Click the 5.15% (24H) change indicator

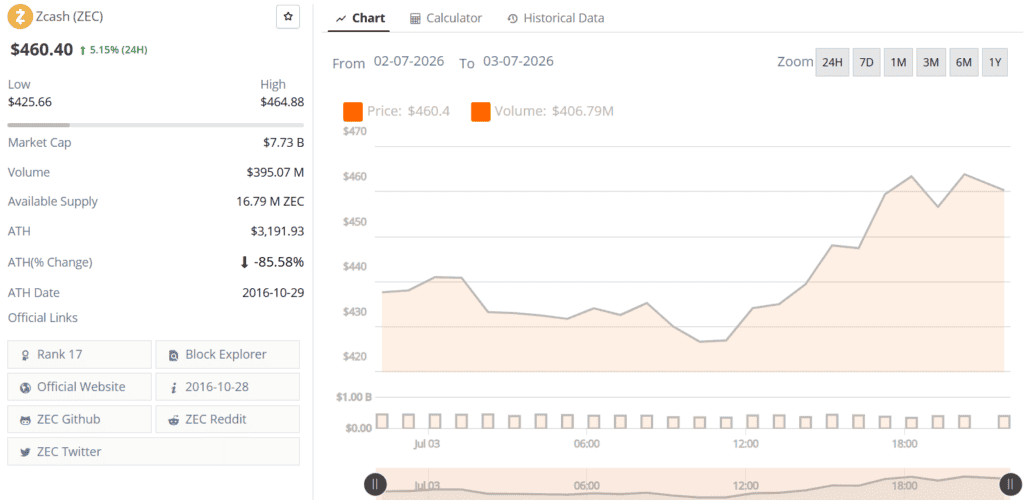tap(113, 50)
